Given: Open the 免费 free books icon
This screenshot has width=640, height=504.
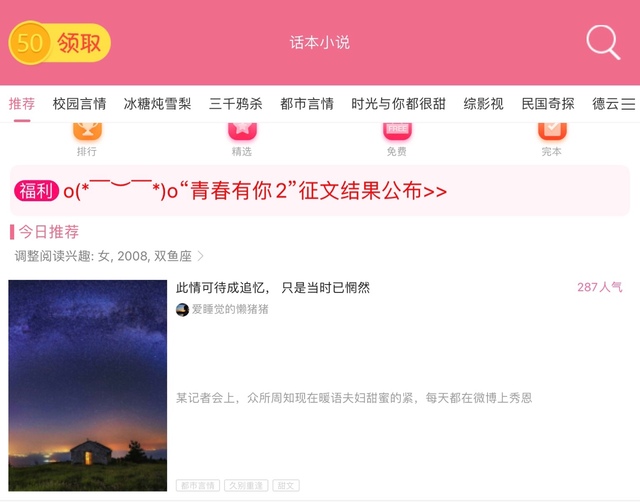Looking at the screenshot, I should pos(397,140).
